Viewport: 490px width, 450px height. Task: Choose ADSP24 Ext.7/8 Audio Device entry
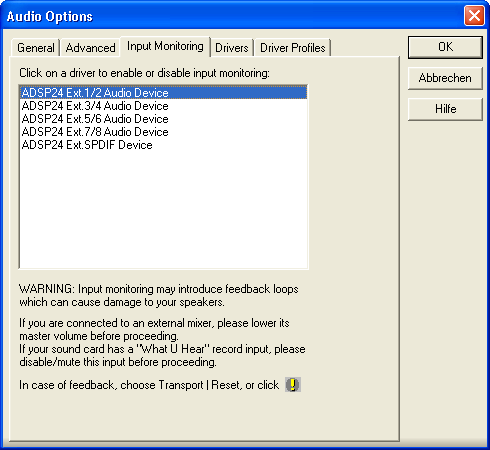pos(163,132)
